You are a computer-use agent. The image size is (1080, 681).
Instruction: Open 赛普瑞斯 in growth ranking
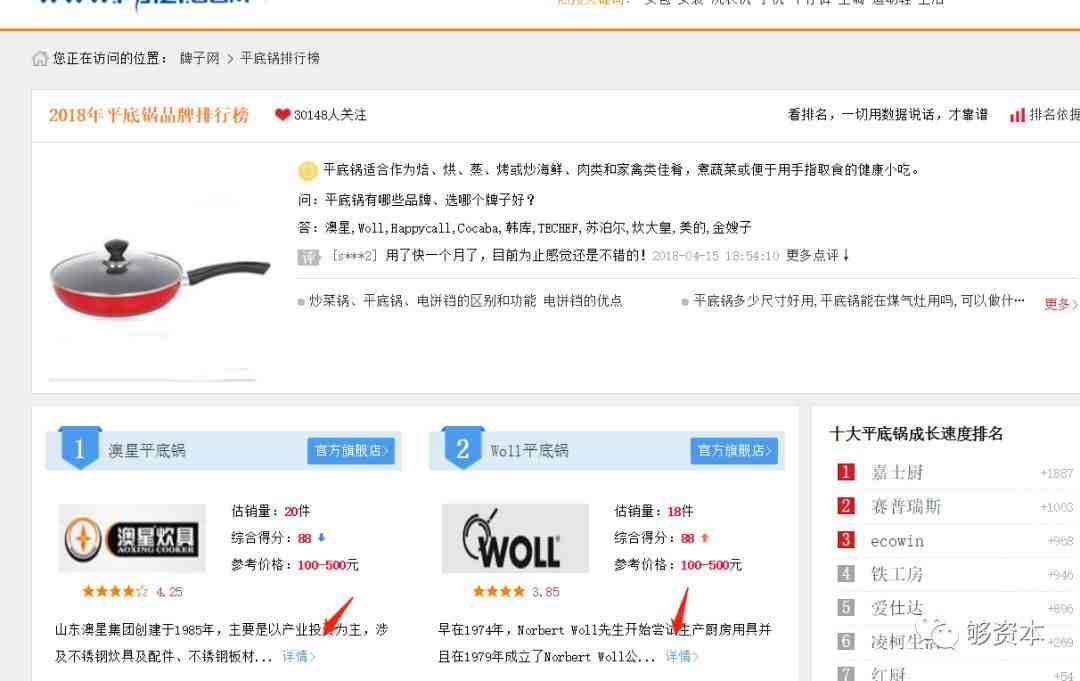(906, 507)
